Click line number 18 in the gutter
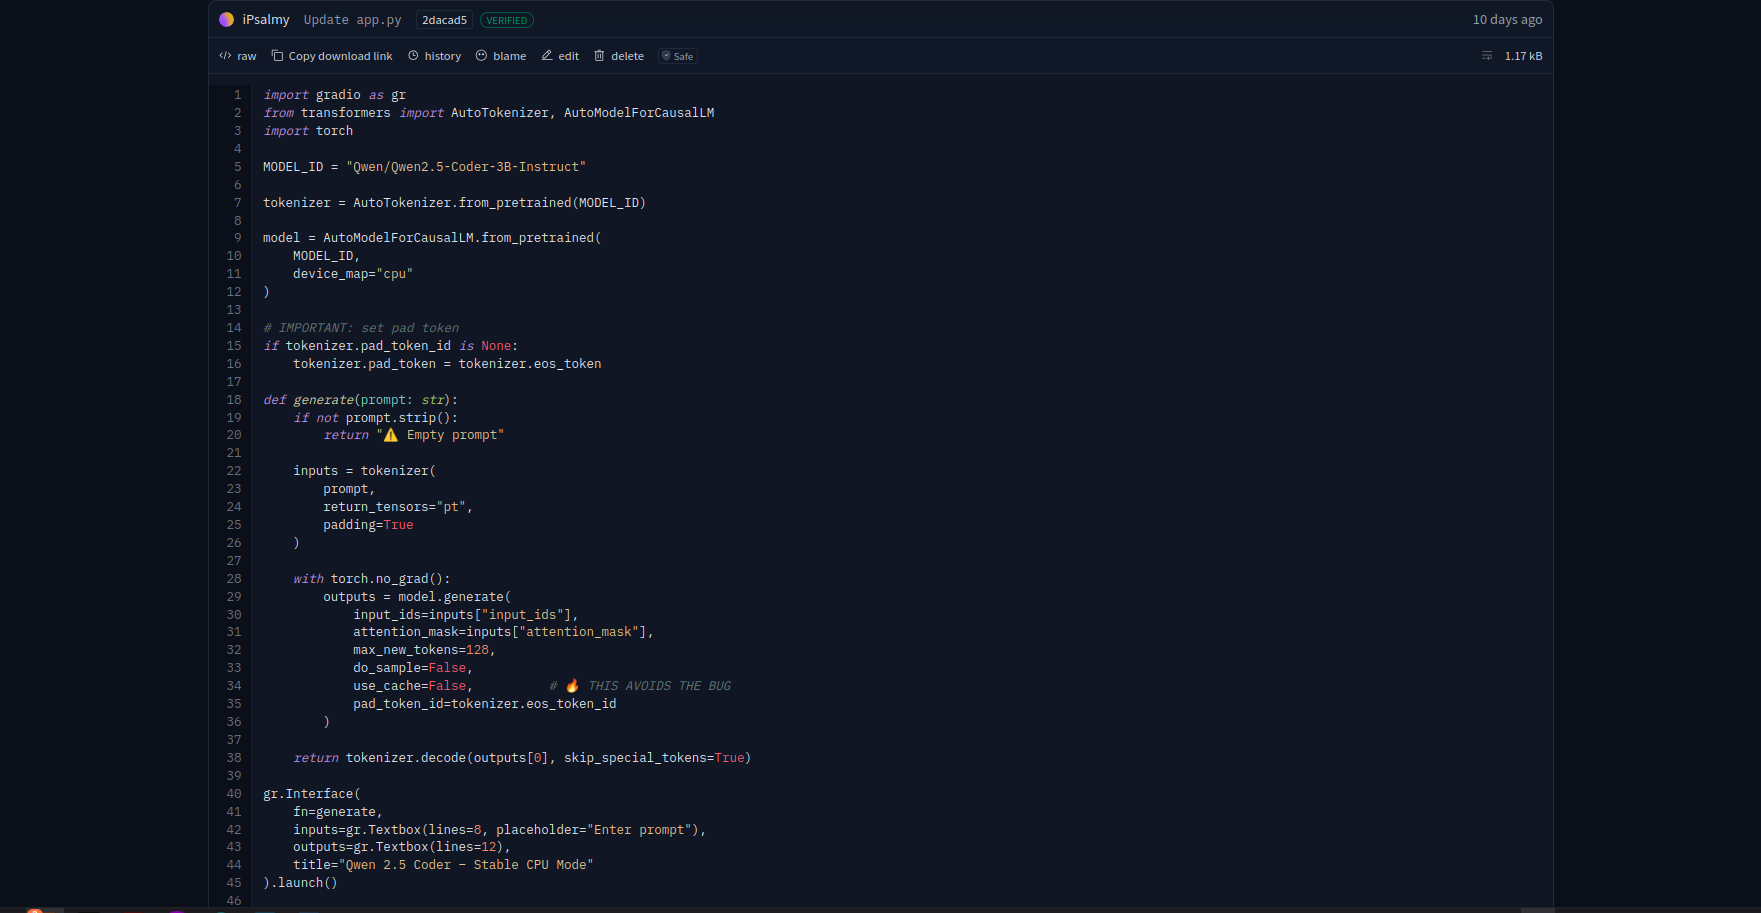Screen dimensions: 1761x913 click(234, 400)
